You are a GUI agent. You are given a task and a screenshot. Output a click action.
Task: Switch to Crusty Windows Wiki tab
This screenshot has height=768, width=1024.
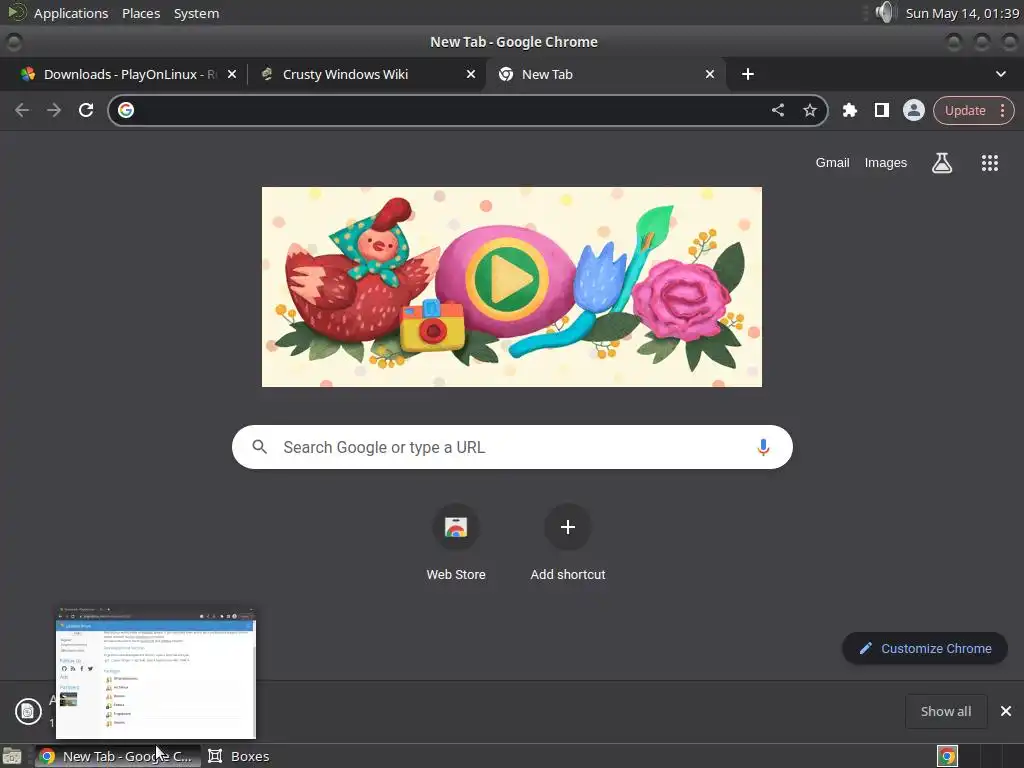(x=367, y=74)
